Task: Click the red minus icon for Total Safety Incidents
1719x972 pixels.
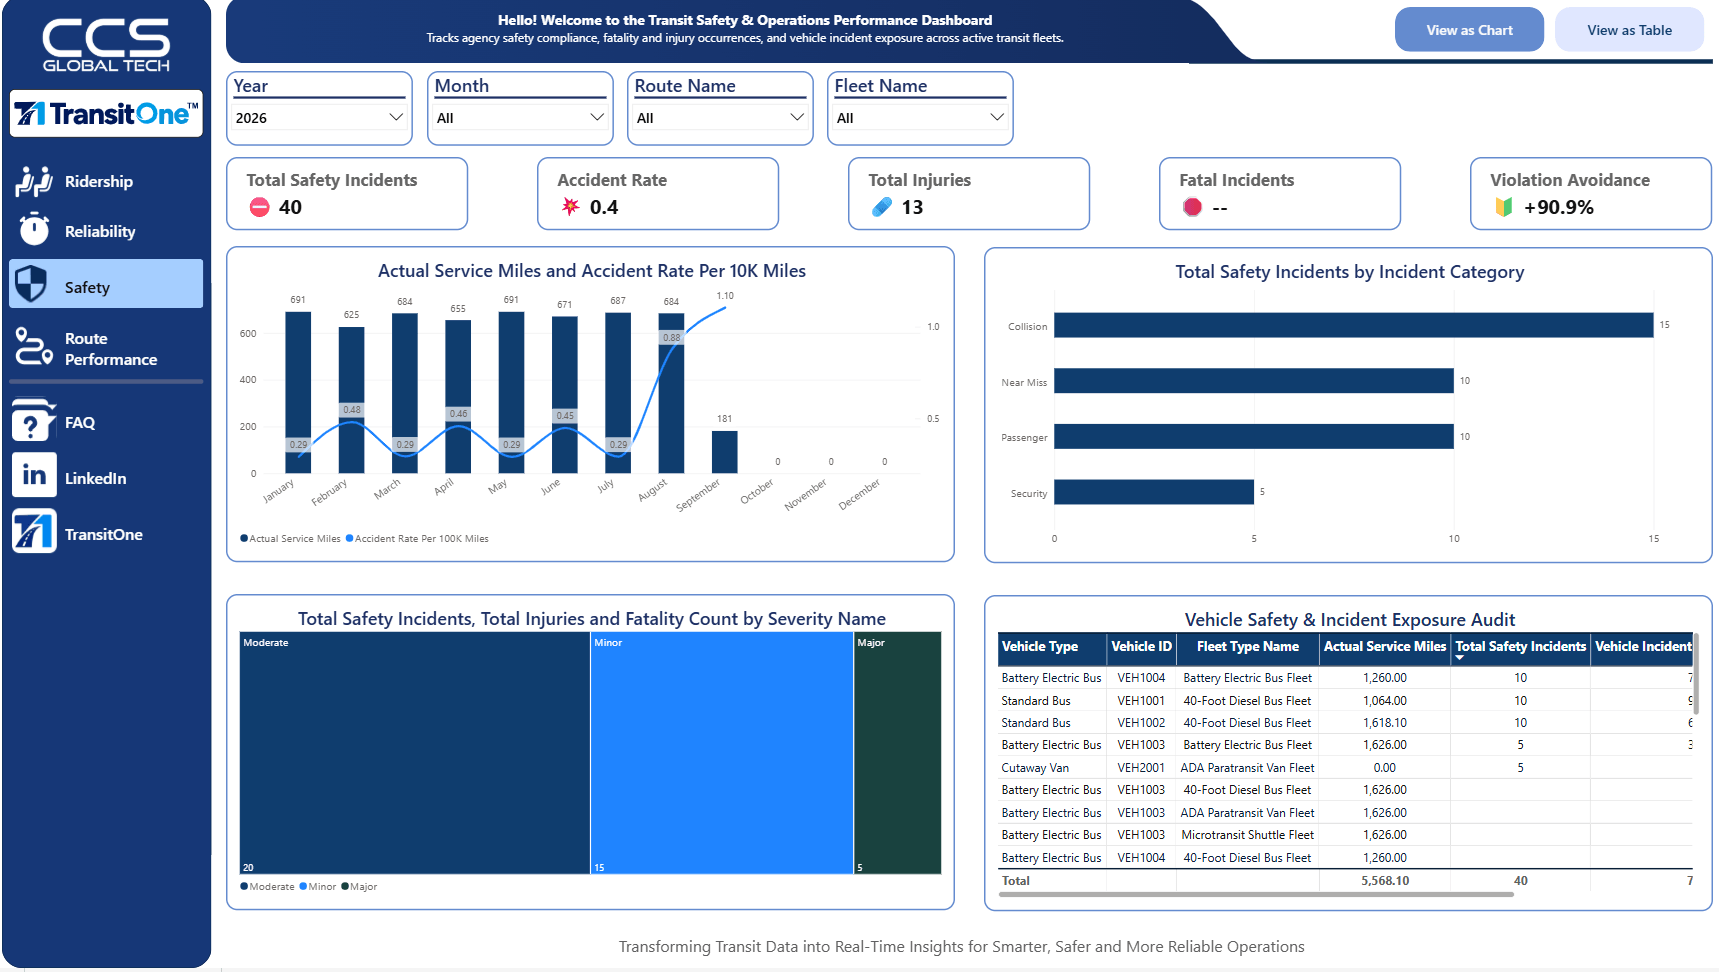Action: pos(260,207)
